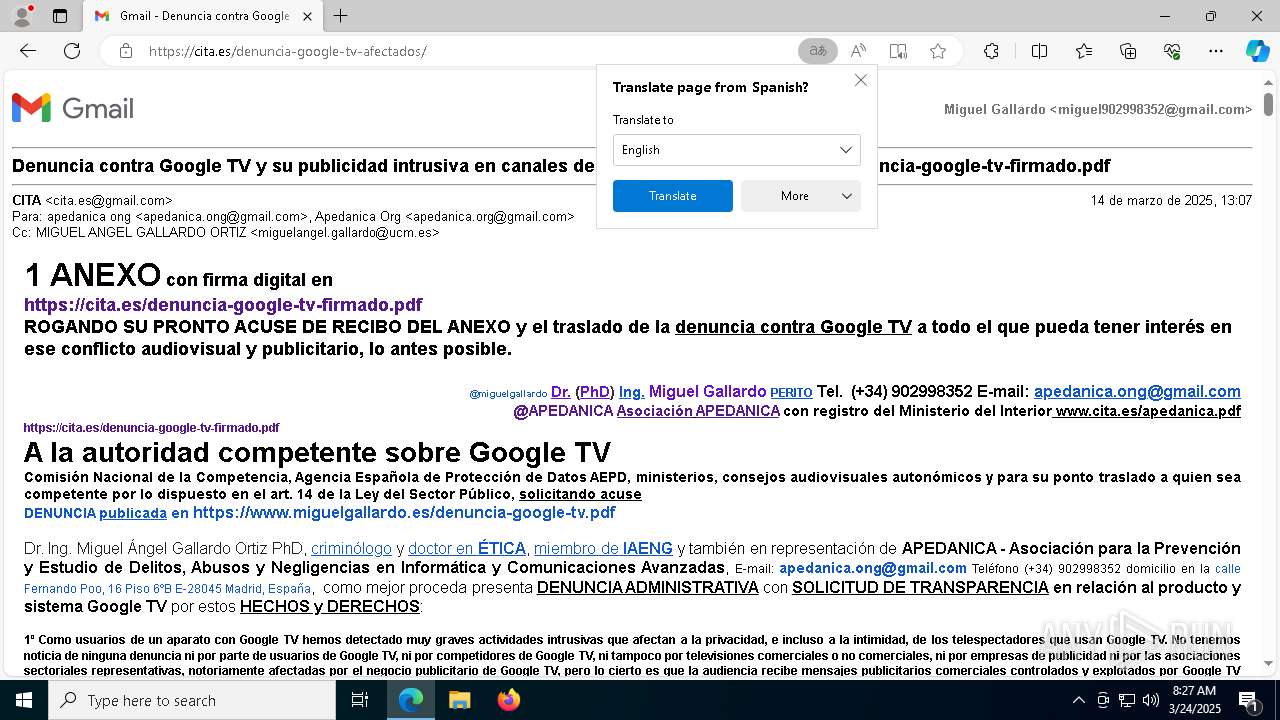Show hidden system tray icons
Viewport: 1280px width, 720px height.
coord(1078,700)
